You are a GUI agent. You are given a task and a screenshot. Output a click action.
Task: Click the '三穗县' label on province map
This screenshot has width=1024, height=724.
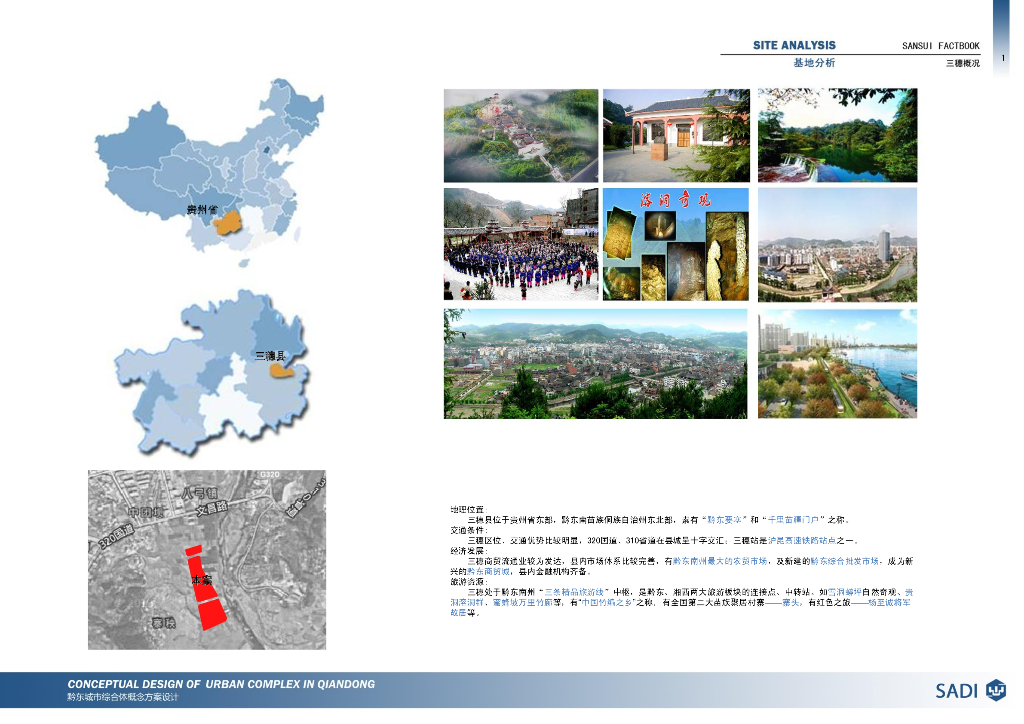tap(270, 356)
